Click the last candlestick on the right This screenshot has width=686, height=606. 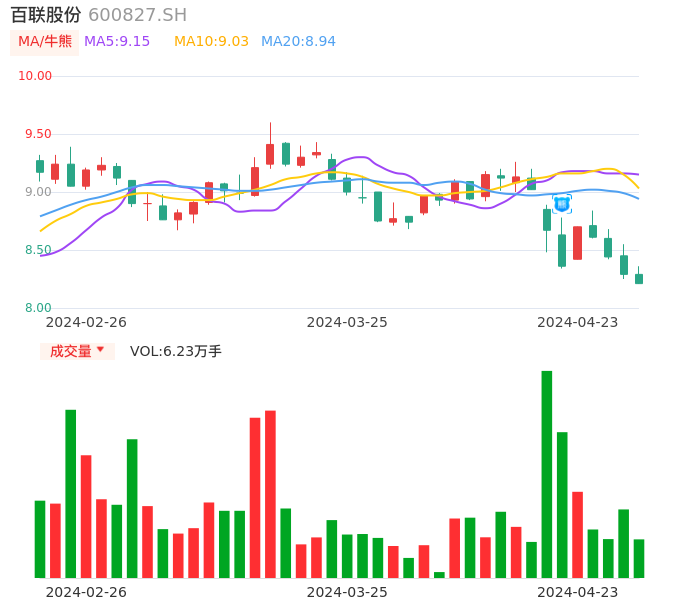click(639, 278)
